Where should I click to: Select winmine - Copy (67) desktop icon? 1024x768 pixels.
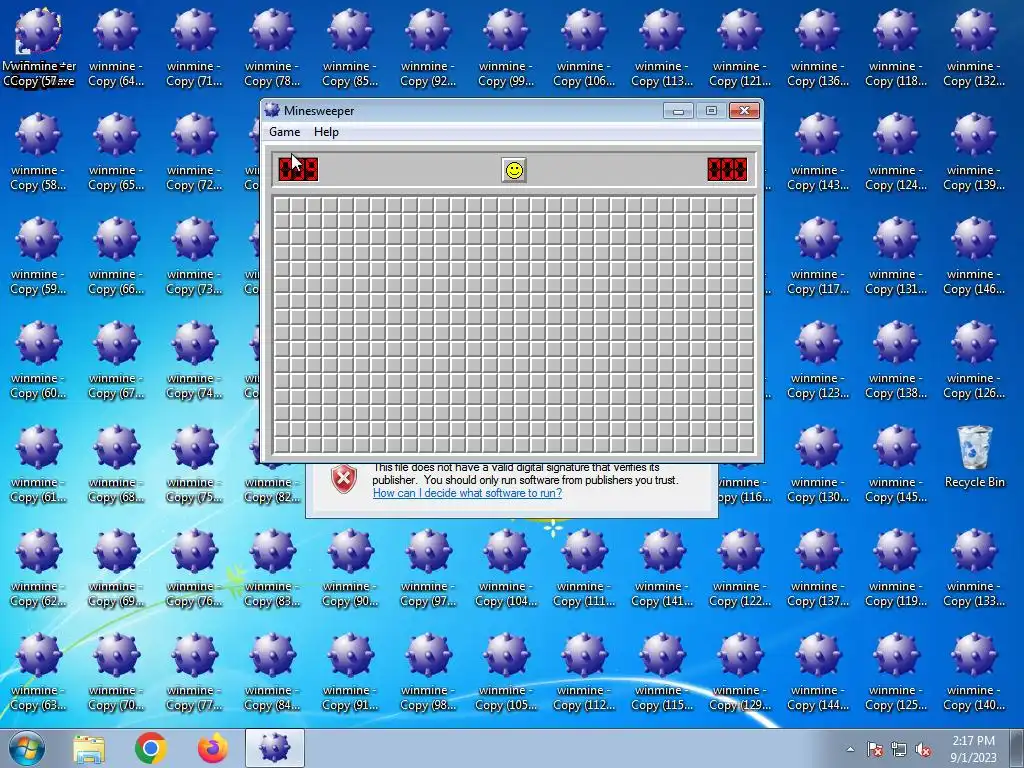[x=116, y=360]
